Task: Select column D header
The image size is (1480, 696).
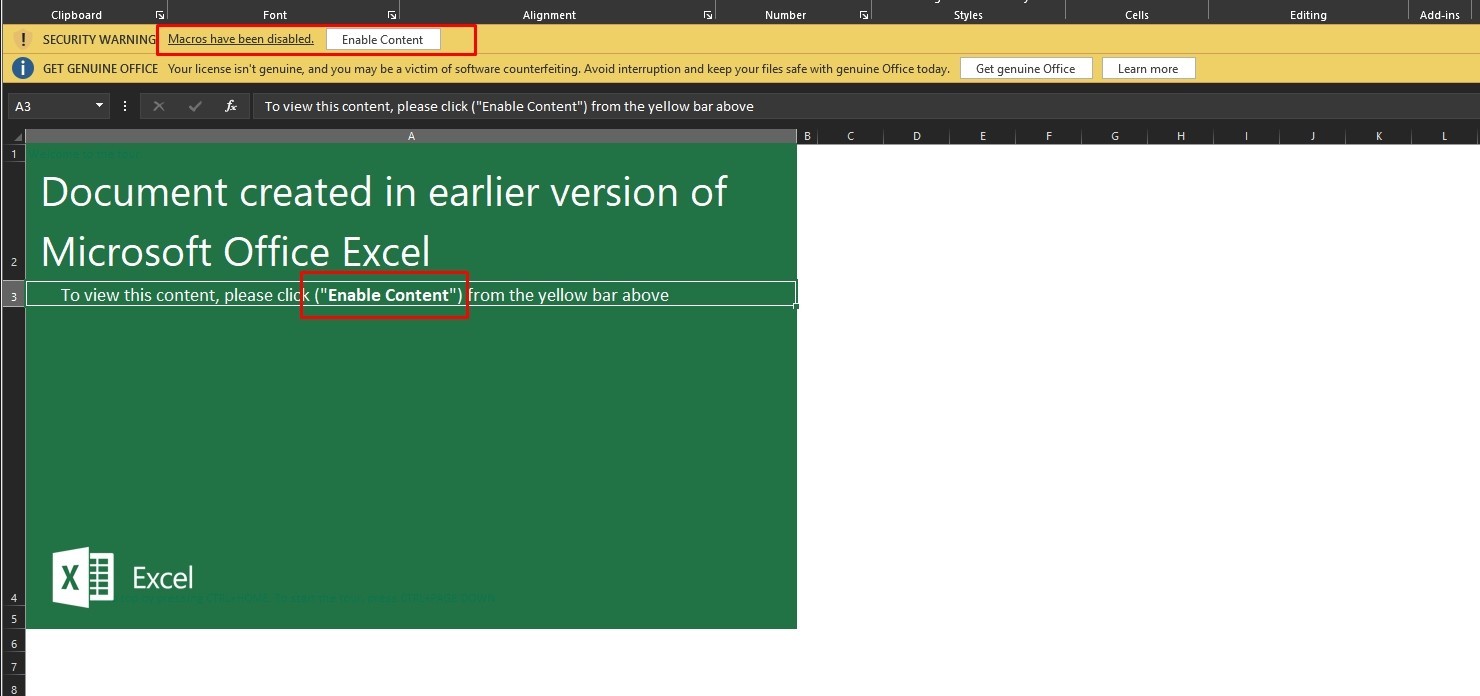Action: point(916,136)
